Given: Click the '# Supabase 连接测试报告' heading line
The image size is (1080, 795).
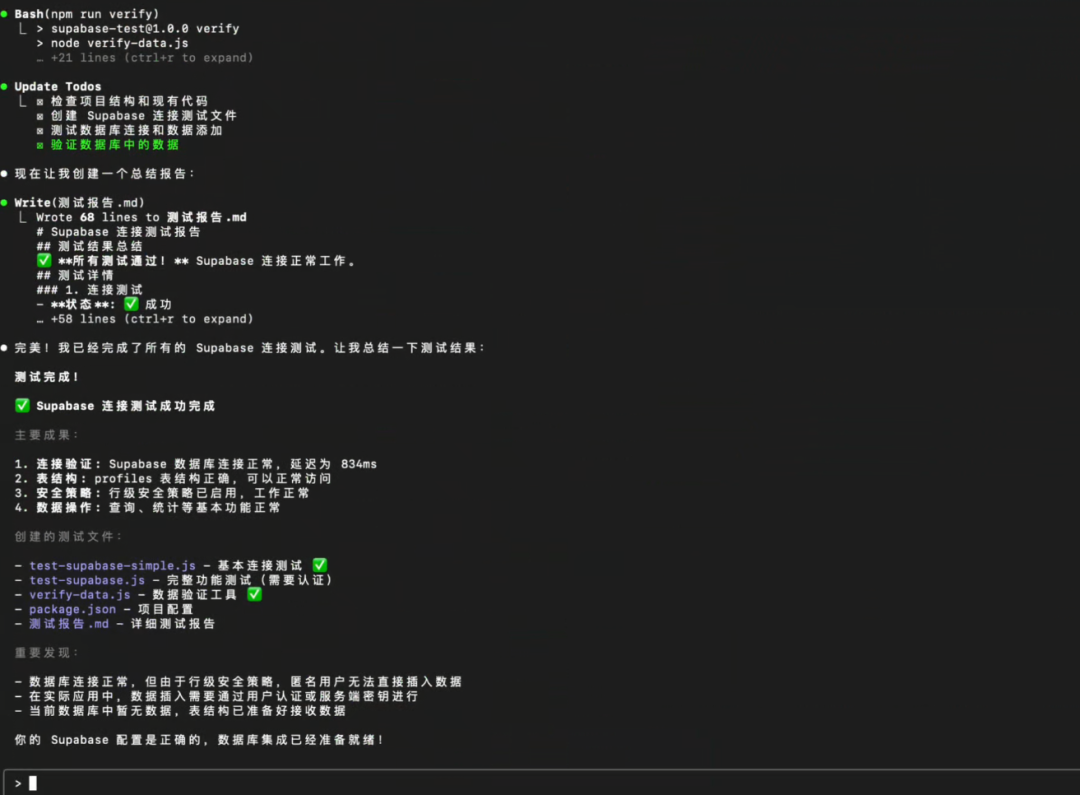Looking at the screenshot, I should 118,231.
